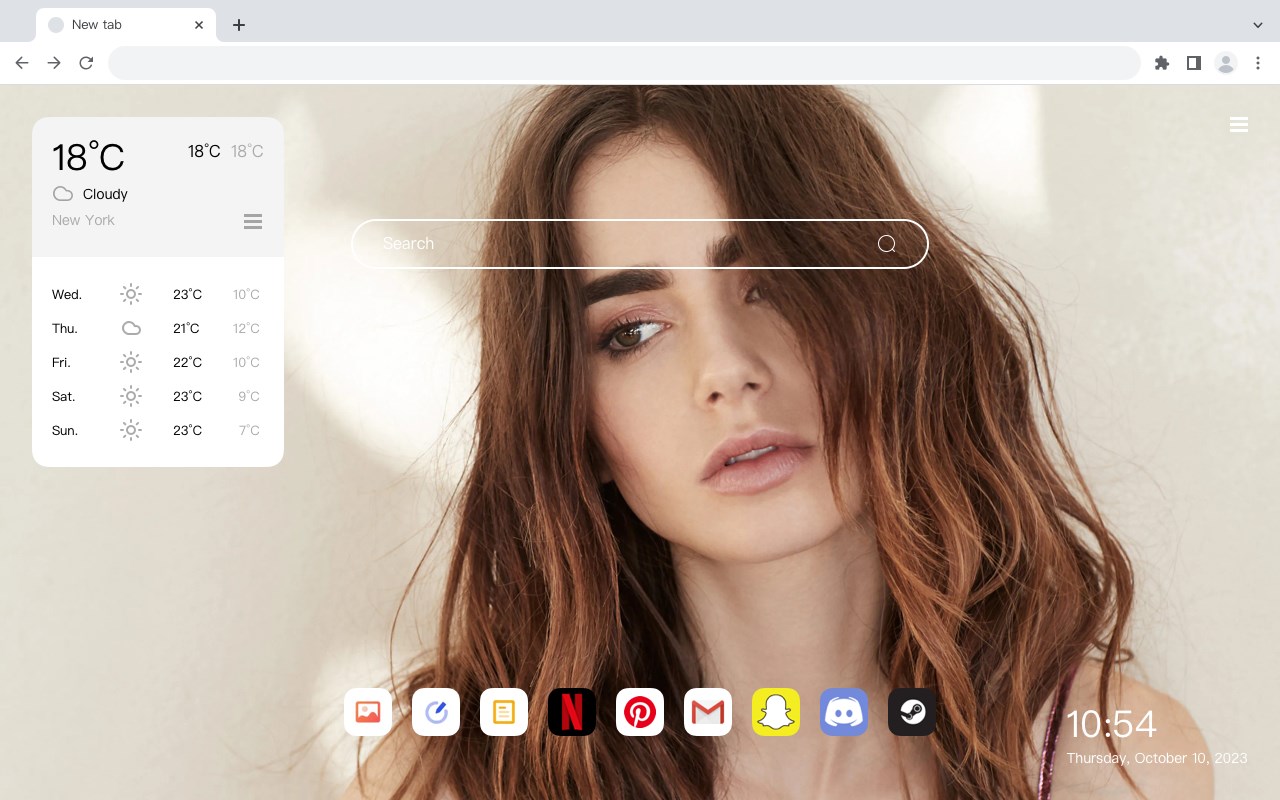
Task: Click into the page Search field
Action: [640, 244]
